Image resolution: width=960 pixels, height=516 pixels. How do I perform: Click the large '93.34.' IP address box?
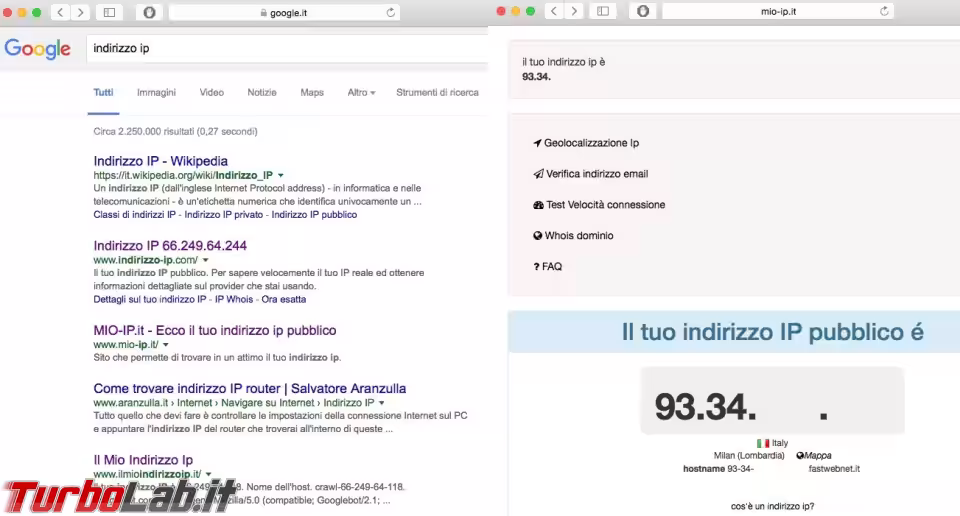tap(772, 401)
